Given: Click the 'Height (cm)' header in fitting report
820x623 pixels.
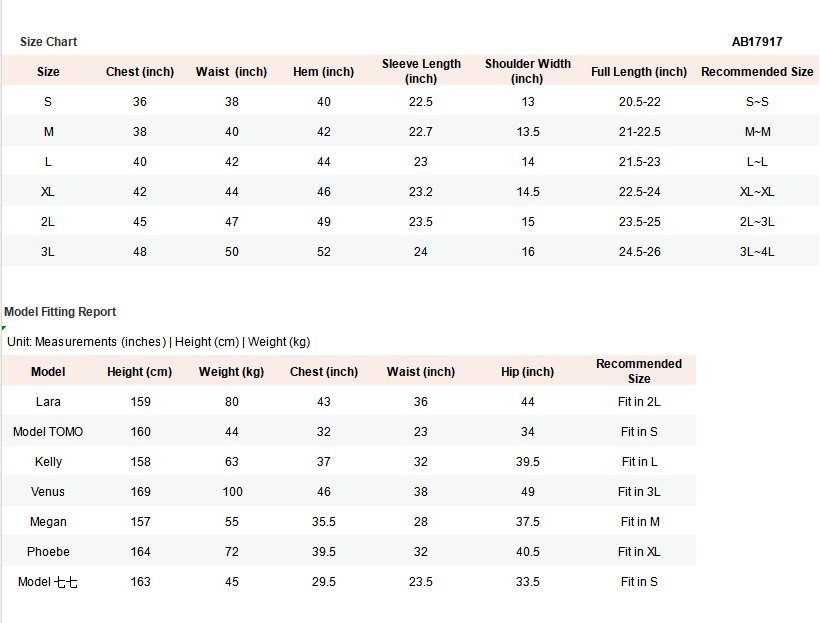Looking at the screenshot, I should tap(140, 372).
